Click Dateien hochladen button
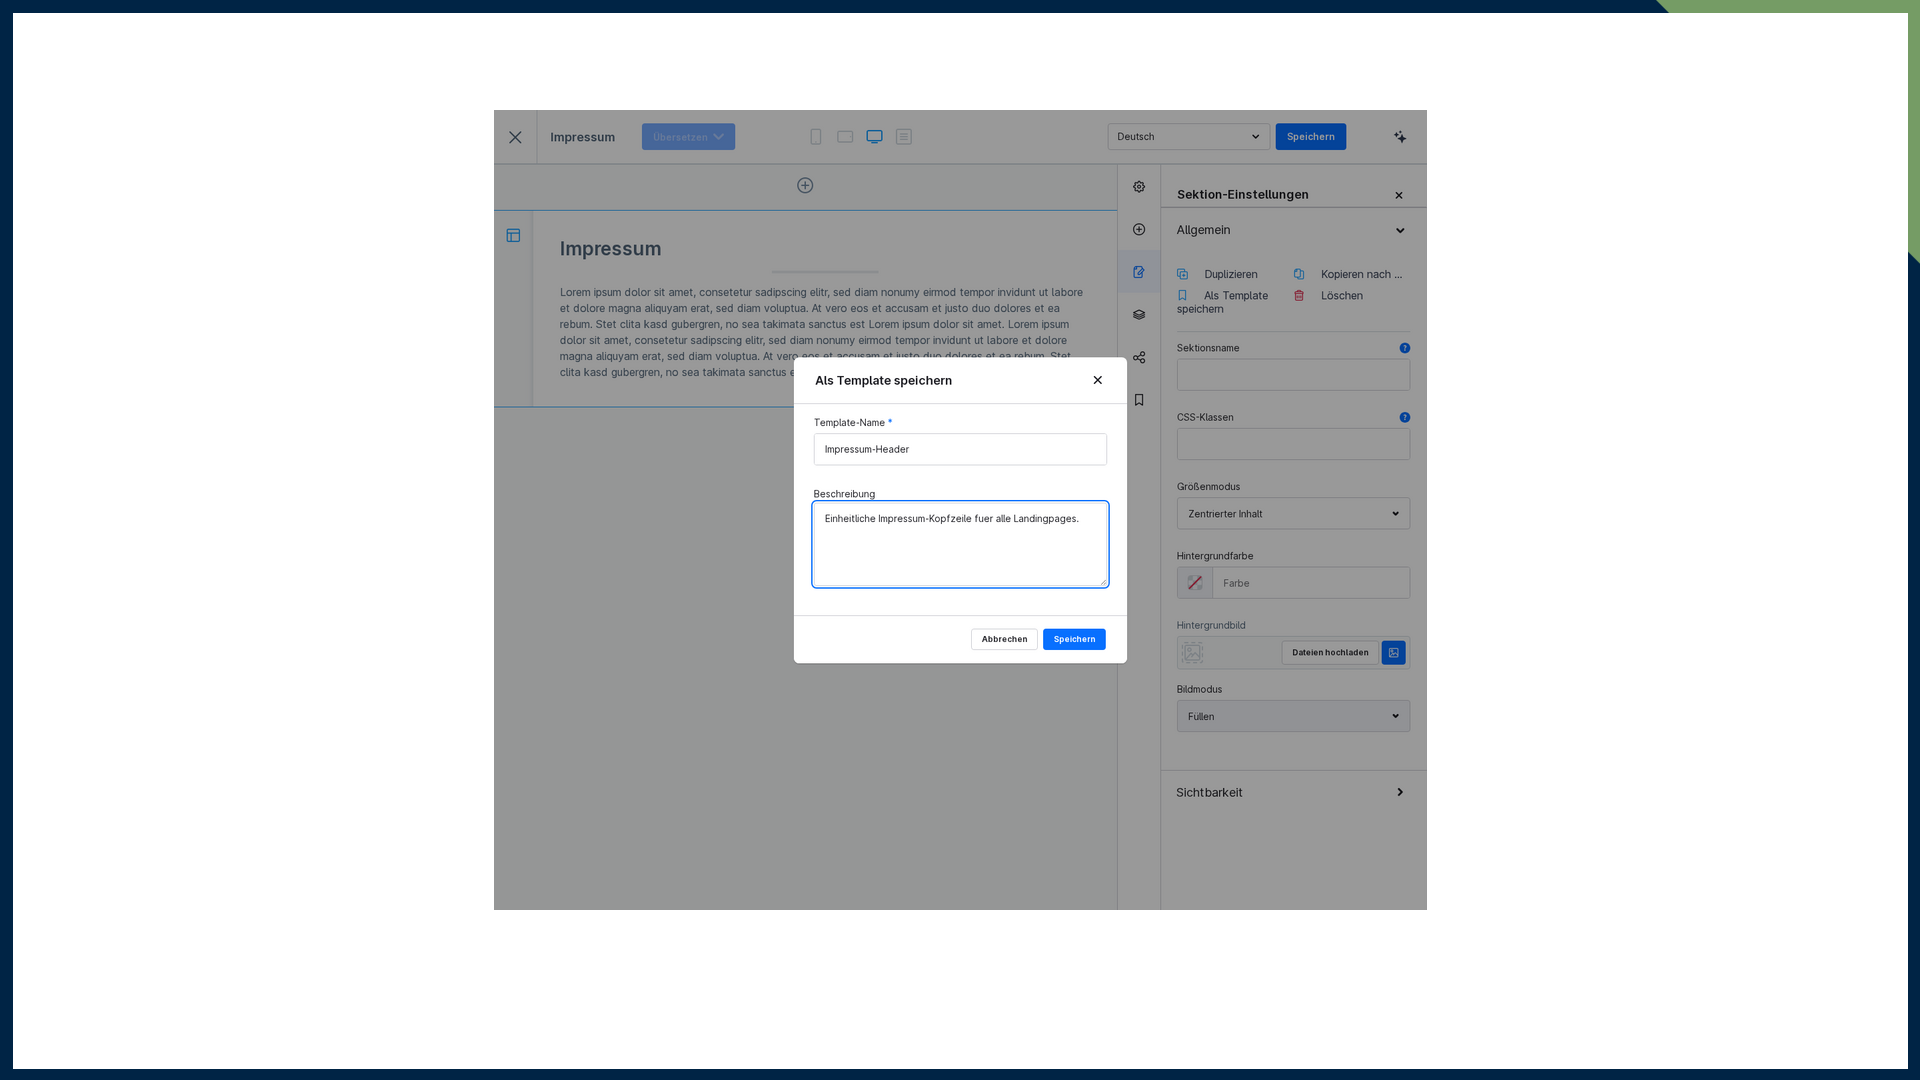 [1330, 653]
